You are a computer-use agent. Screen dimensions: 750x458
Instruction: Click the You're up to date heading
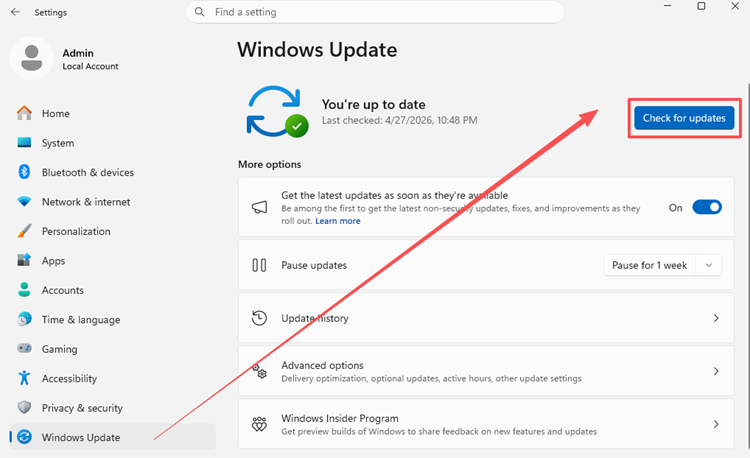pyautogui.click(x=374, y=104)
